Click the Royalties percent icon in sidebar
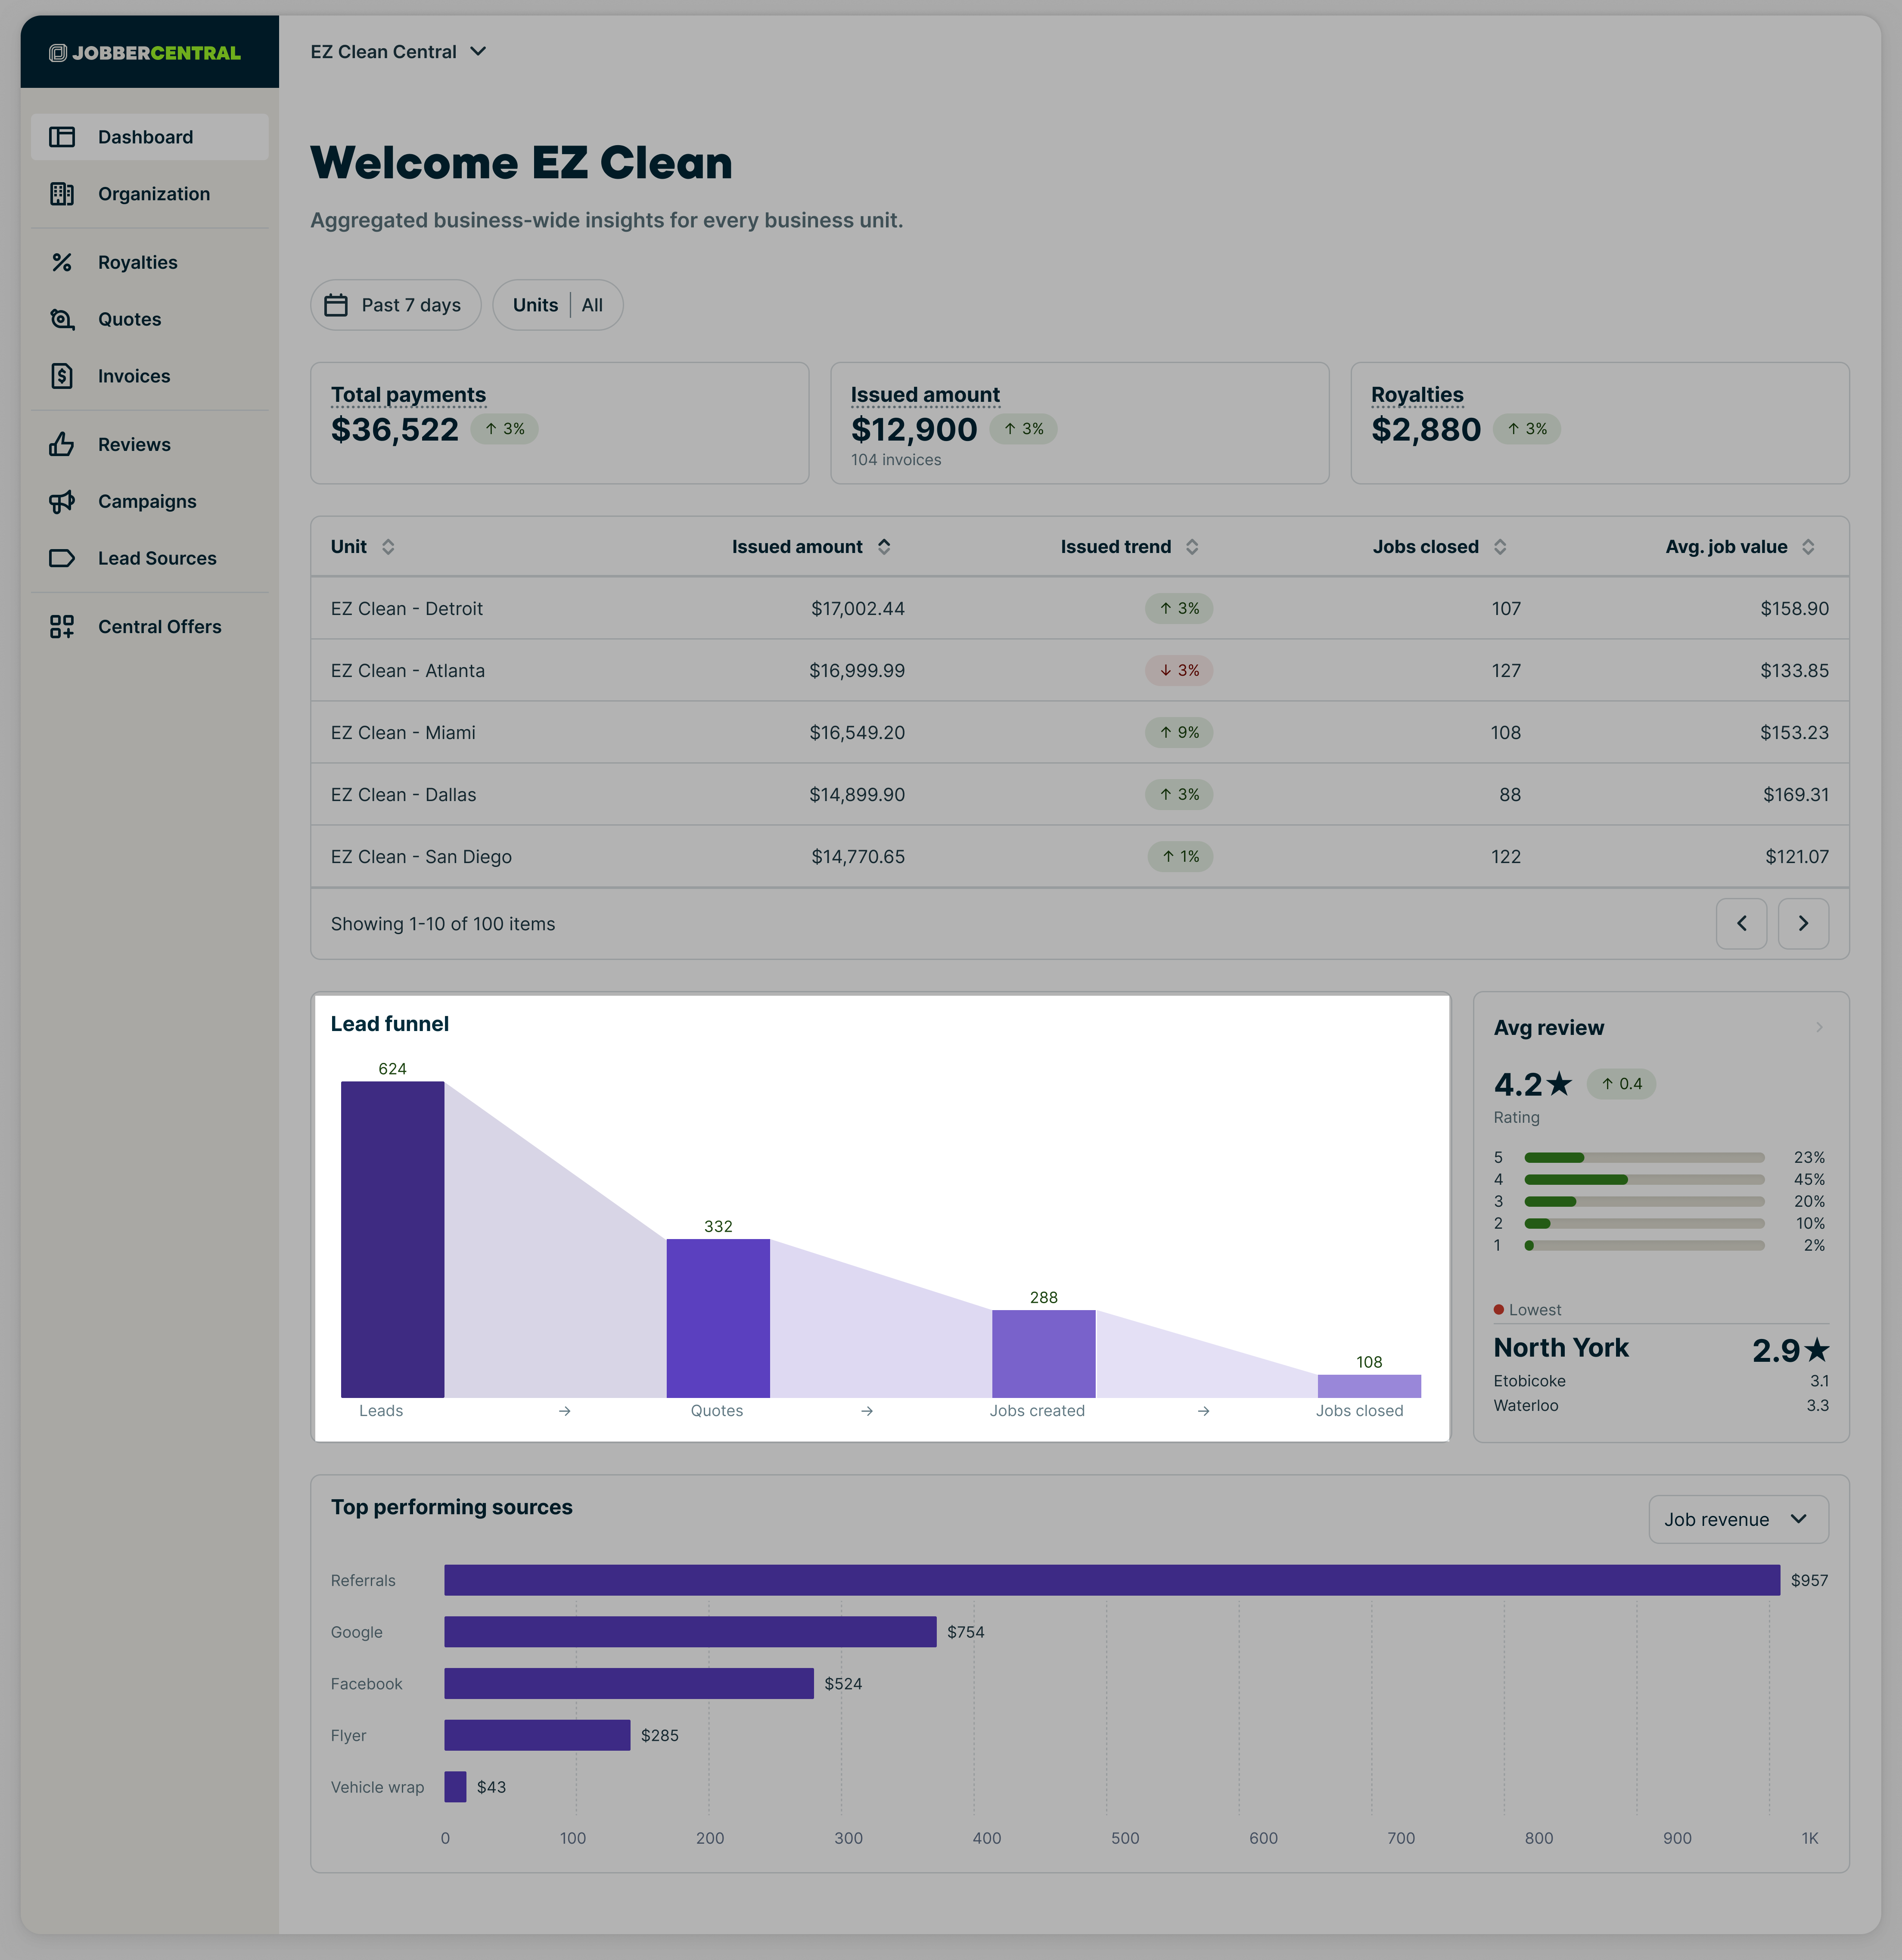The height and width of the screenshot is (1960, 1902). 62,262
